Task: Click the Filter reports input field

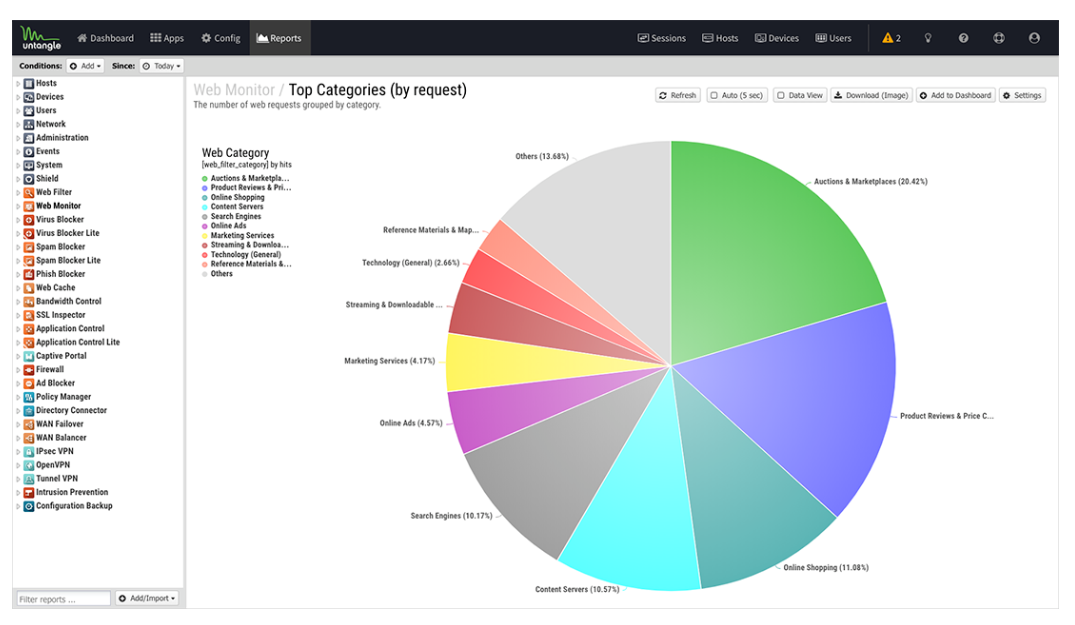Action: point(63,599)
